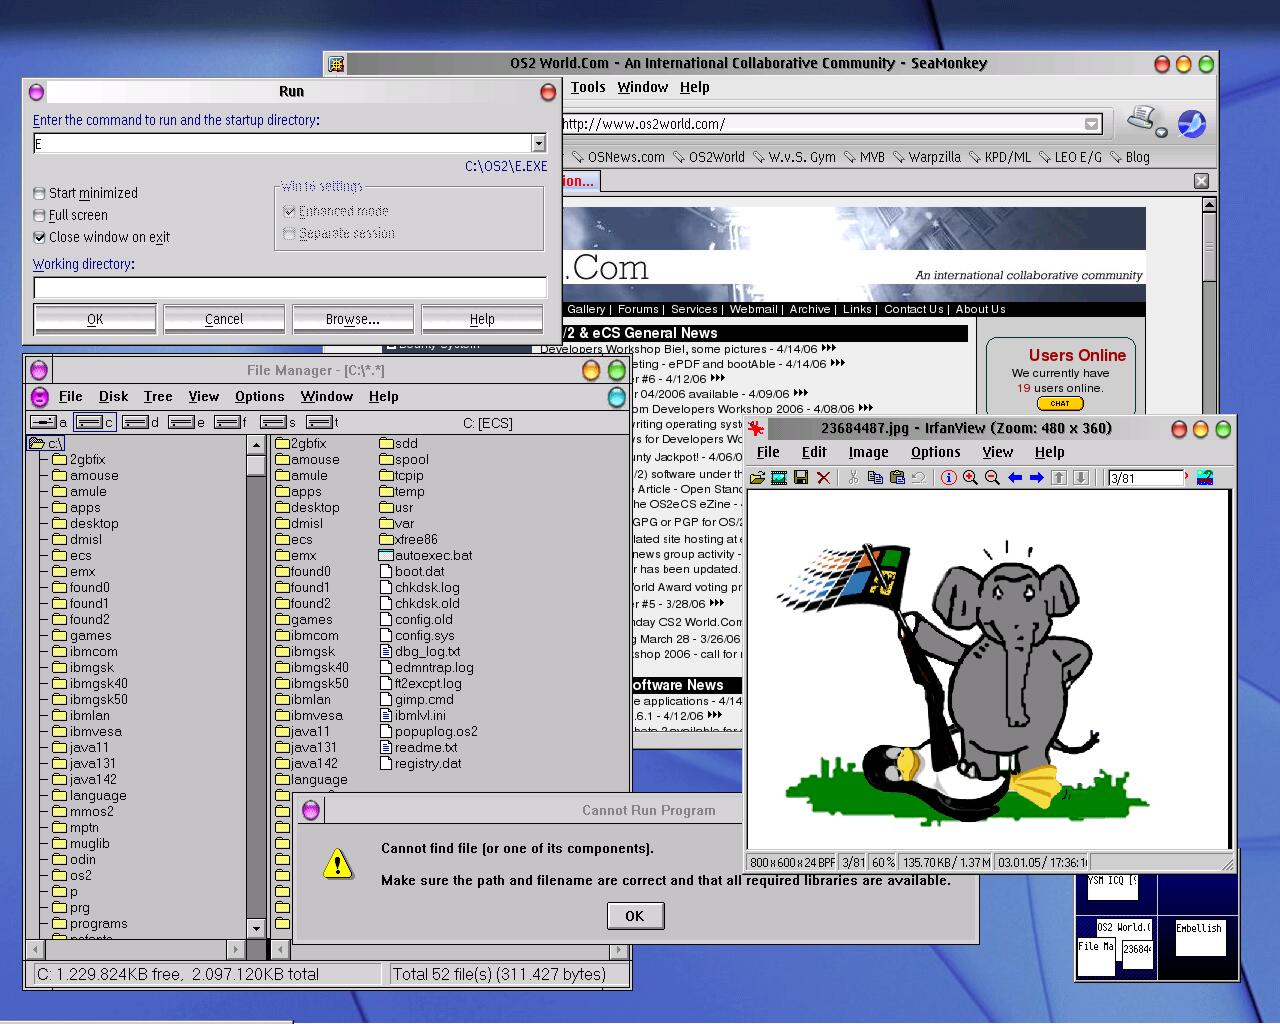This screenshot has width=1280, height=1024.
Task: Click the directory tree scrollbar down arrow
Action: [256, 928]
